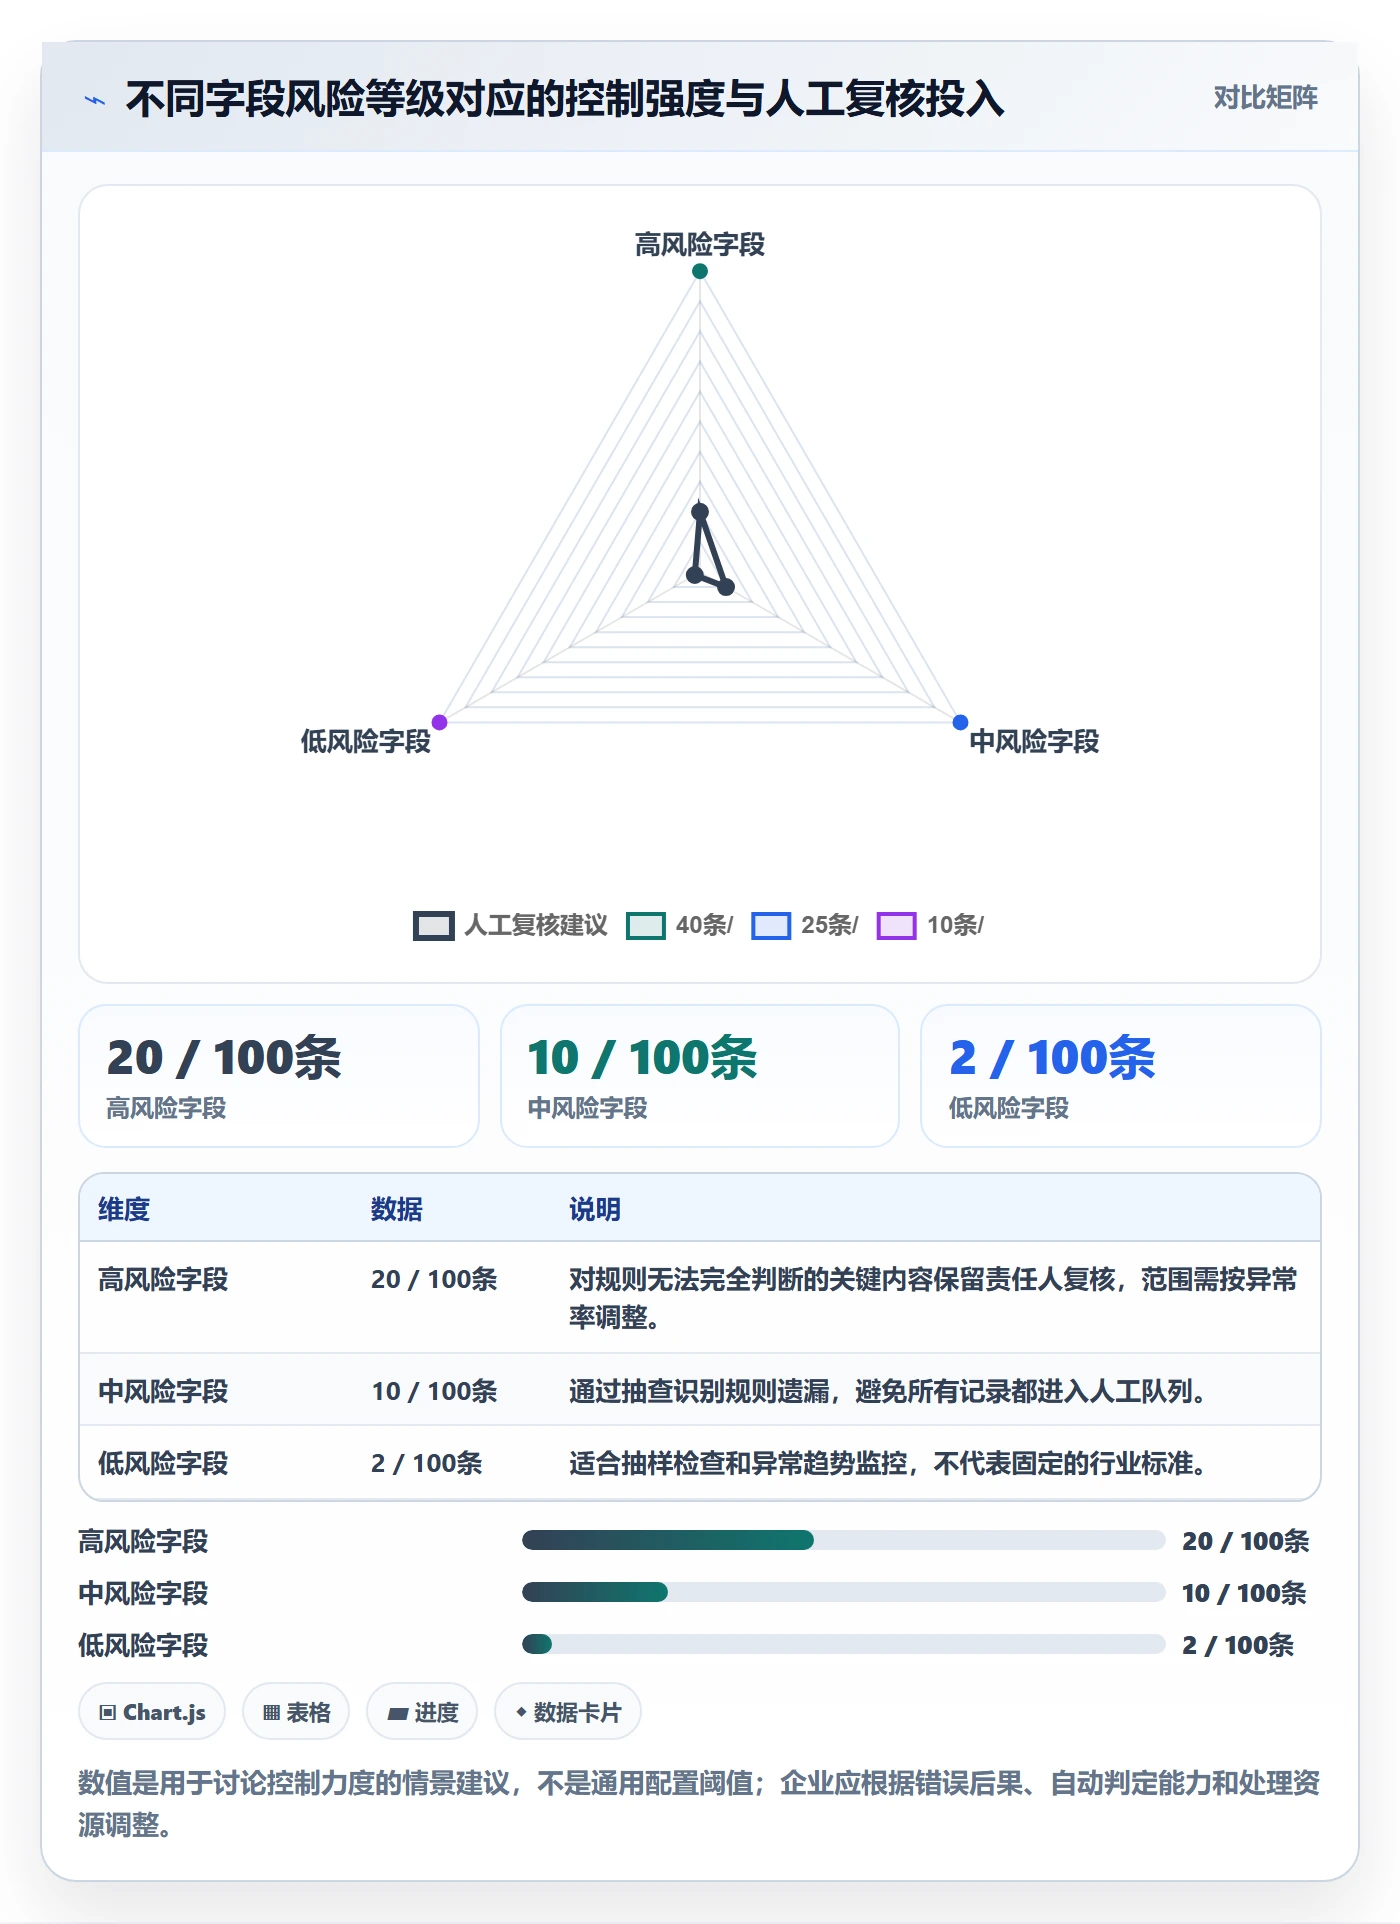
Task: Select the 低风险字段 table row cell
Action: tap(163, 1463)
